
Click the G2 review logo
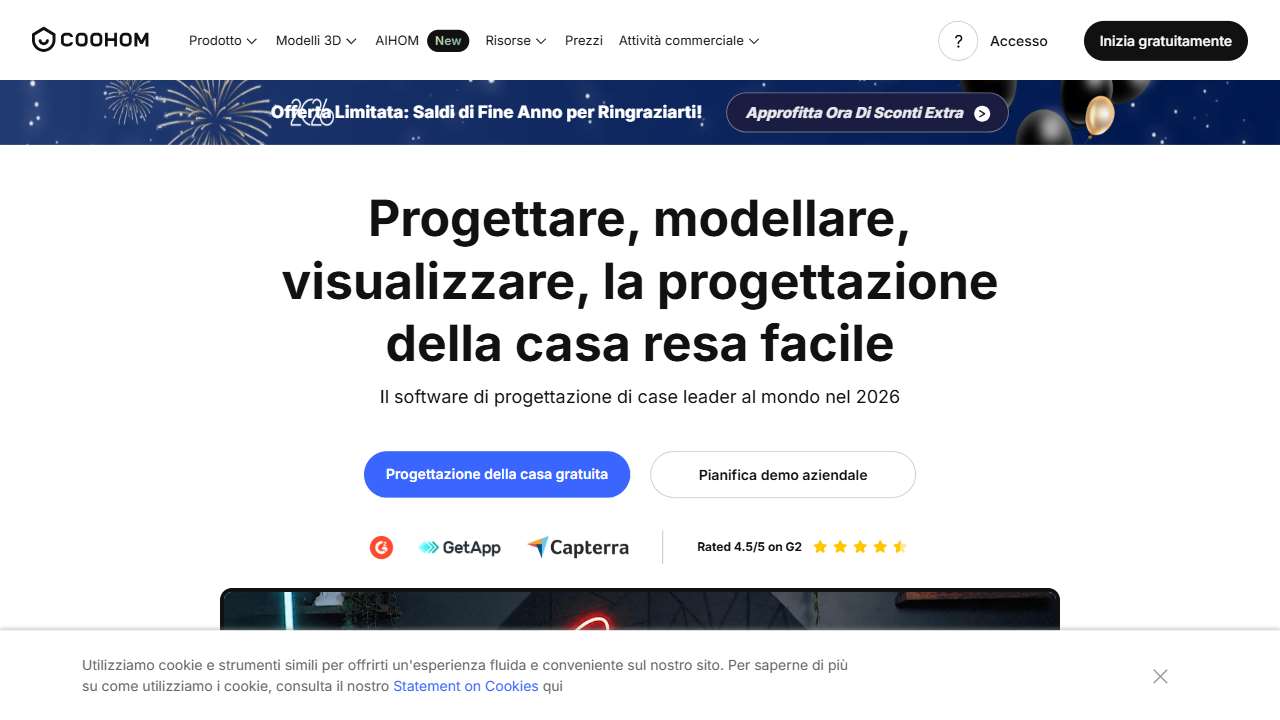[x=381, y=547]
